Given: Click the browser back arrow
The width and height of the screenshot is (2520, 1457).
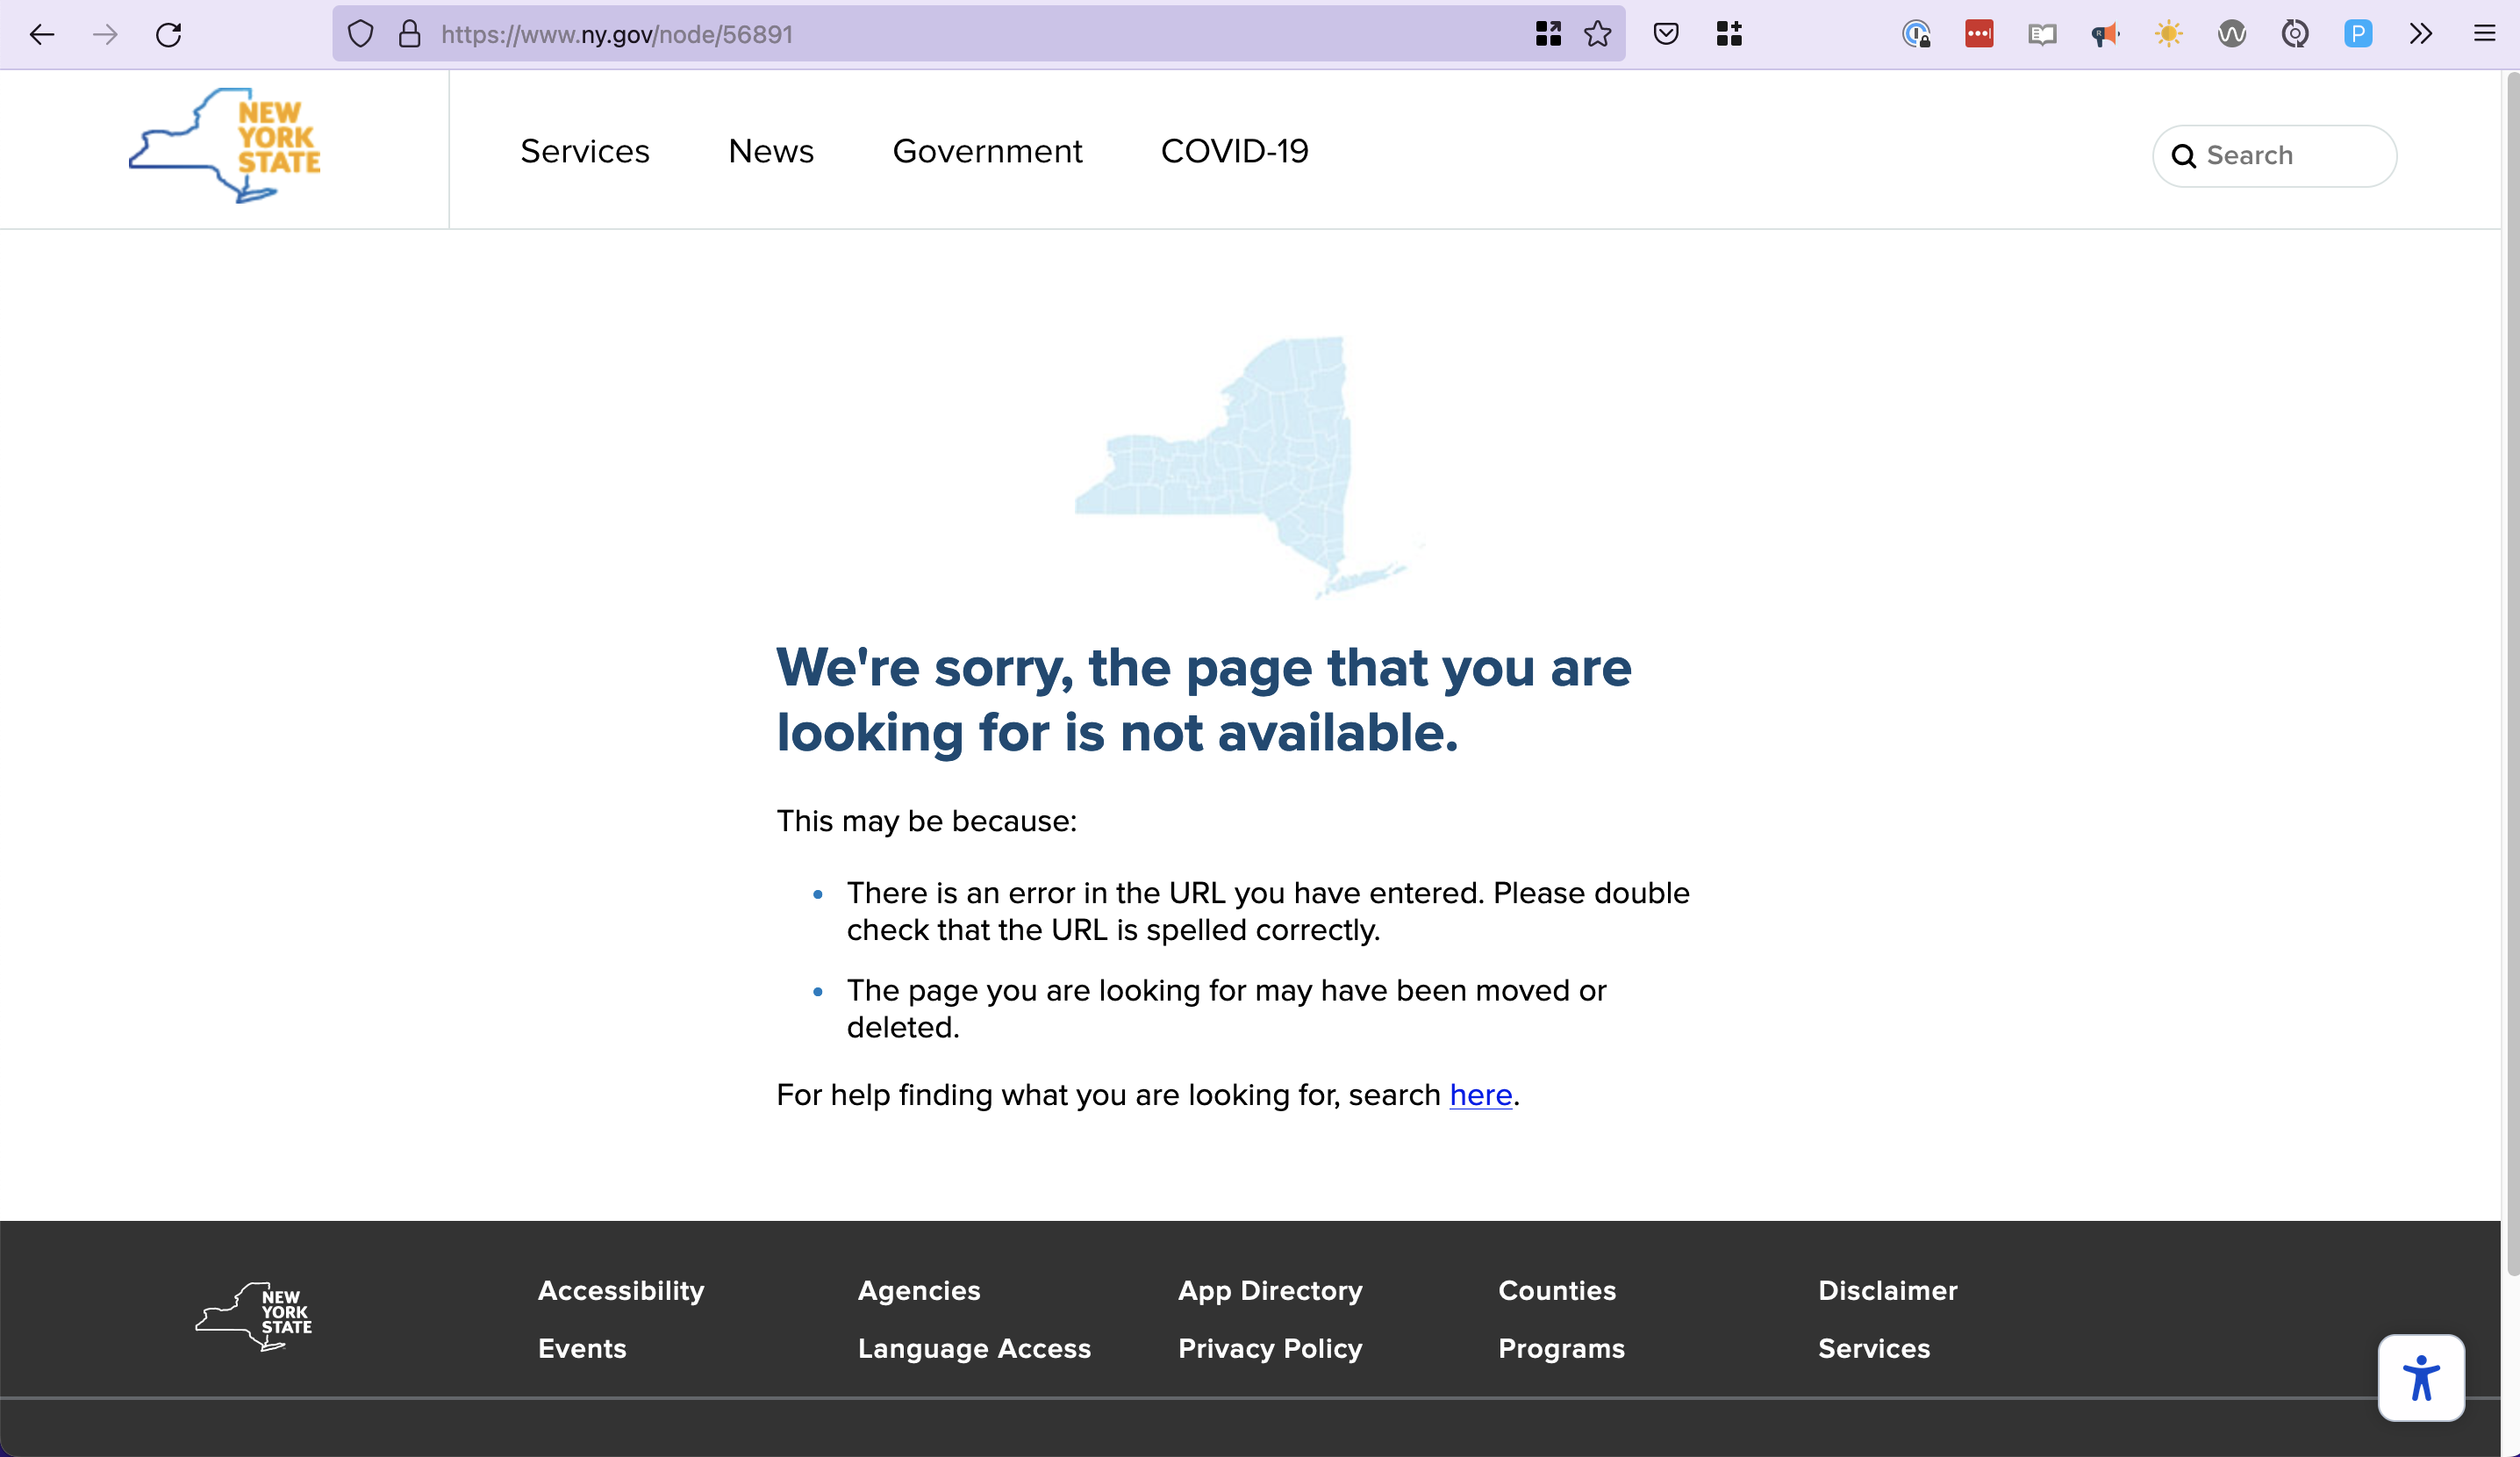Looking at the screenshot, I should click(42, 35).
